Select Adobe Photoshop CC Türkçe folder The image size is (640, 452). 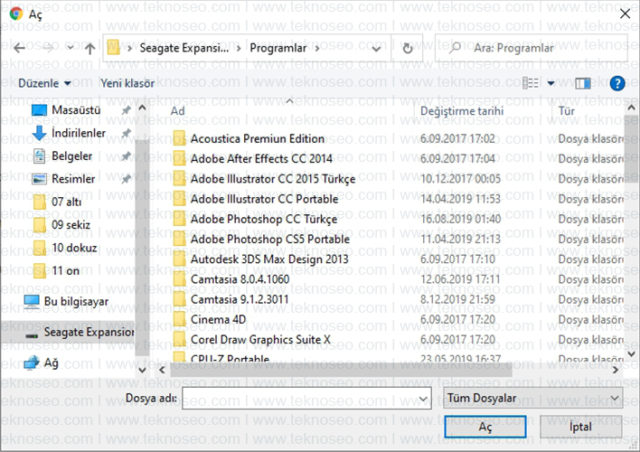(x=255, y=219)
